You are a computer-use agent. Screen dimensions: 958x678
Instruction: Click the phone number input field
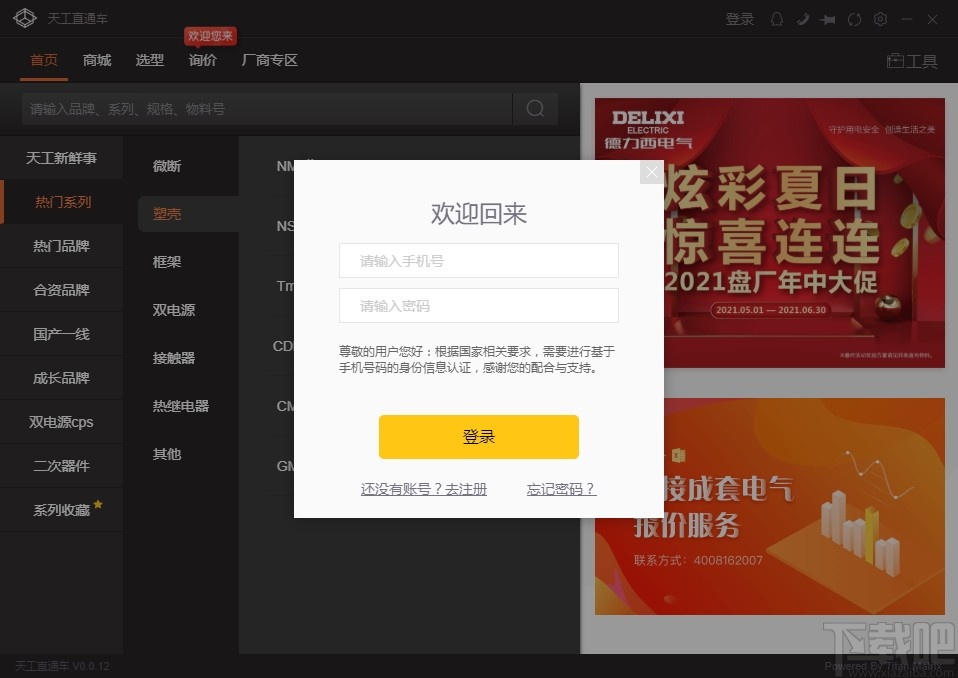point(478,260)
